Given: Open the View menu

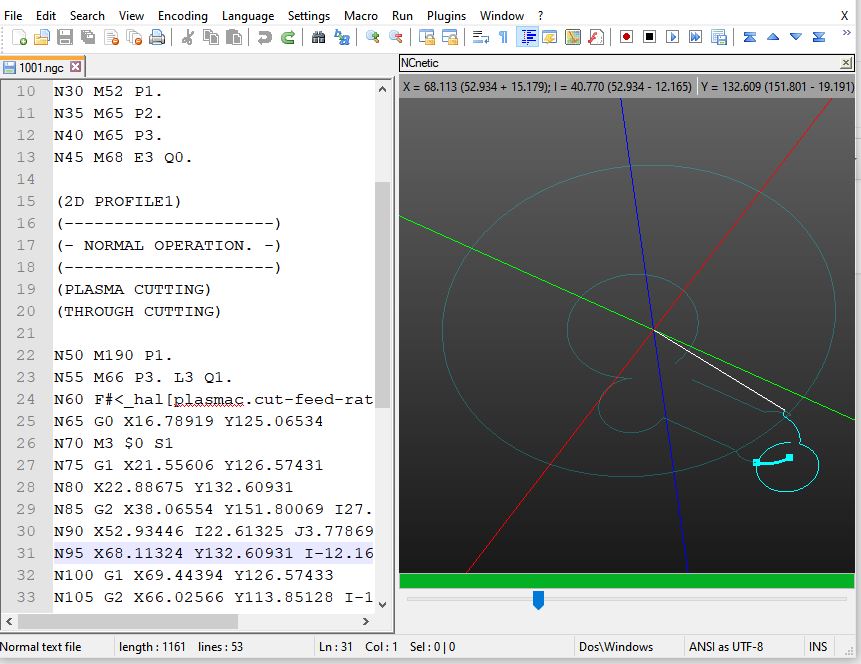Looking at the screenshot, I should 131,15.
